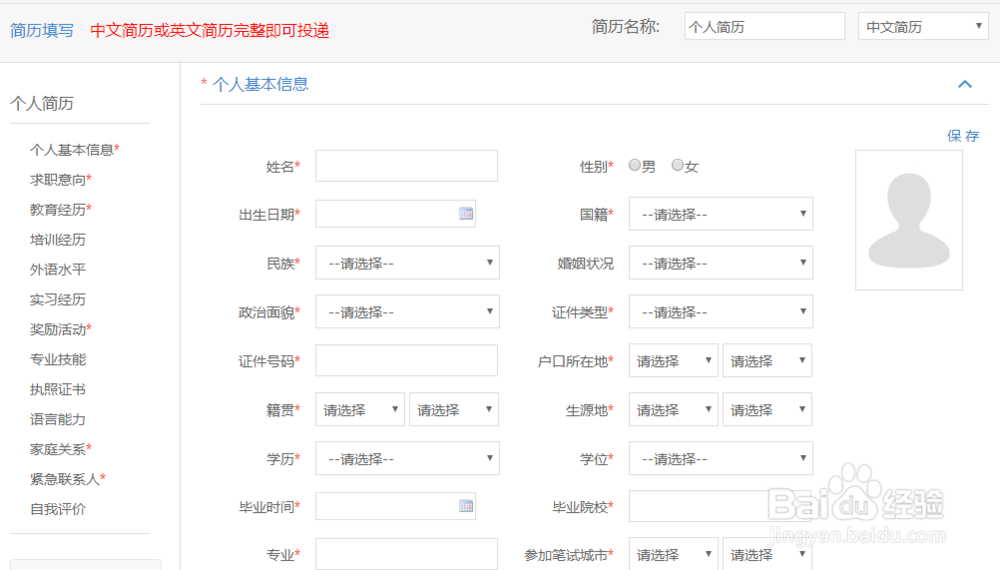Open the second 参加笔试城市 dropdown
Viewport: 1000px width, 570px height.
767,554
